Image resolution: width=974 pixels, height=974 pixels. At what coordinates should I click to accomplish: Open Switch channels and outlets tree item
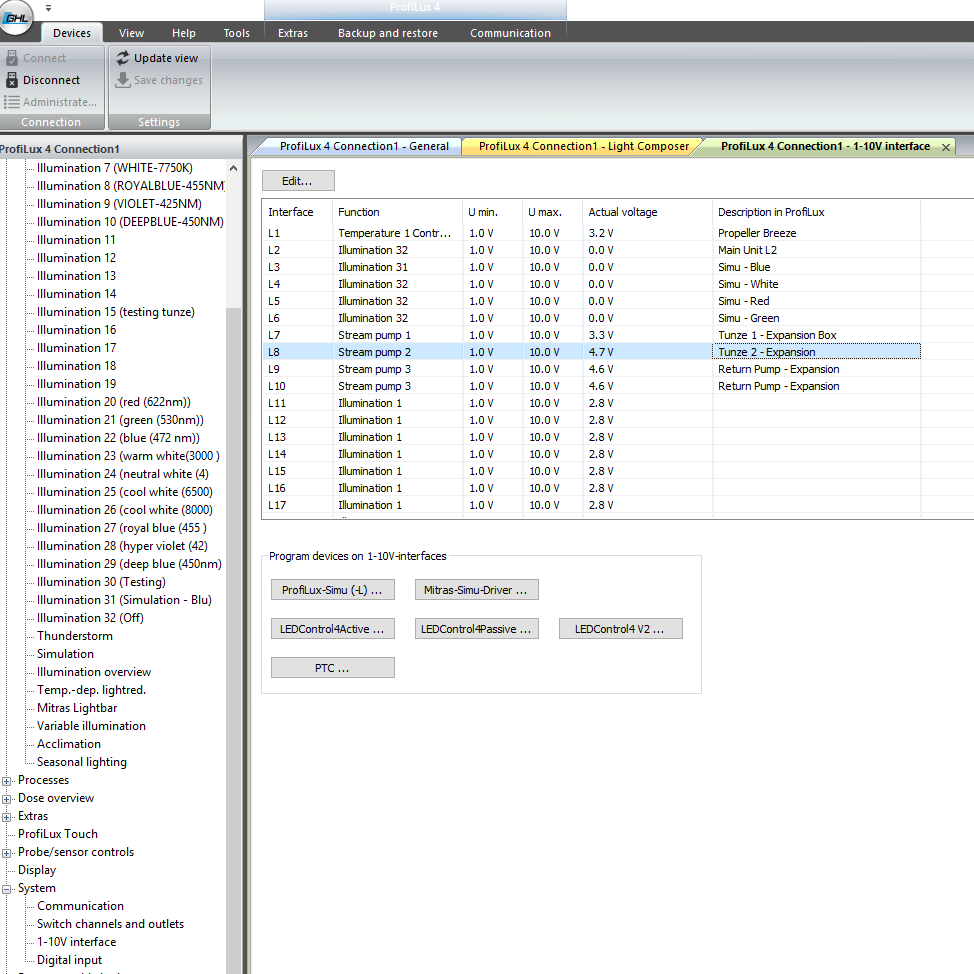pos(110,924)
